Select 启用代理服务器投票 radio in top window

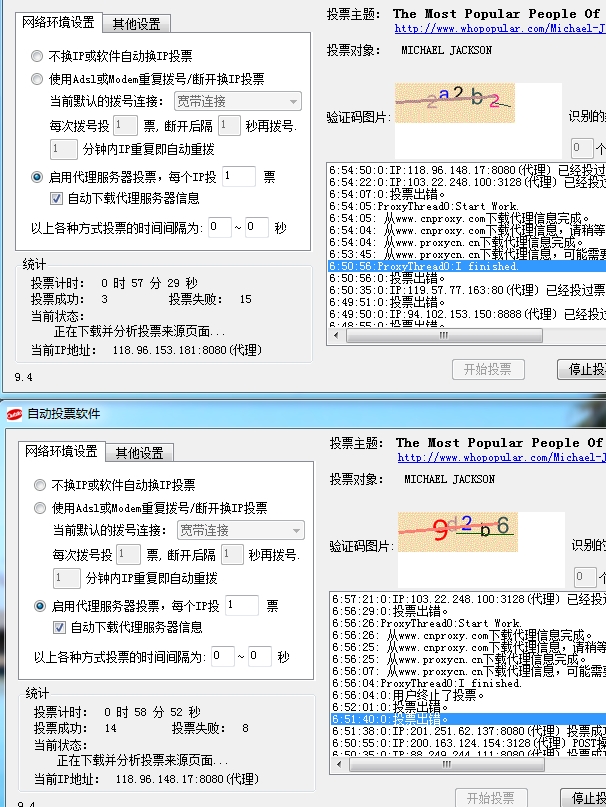point(37,177)
